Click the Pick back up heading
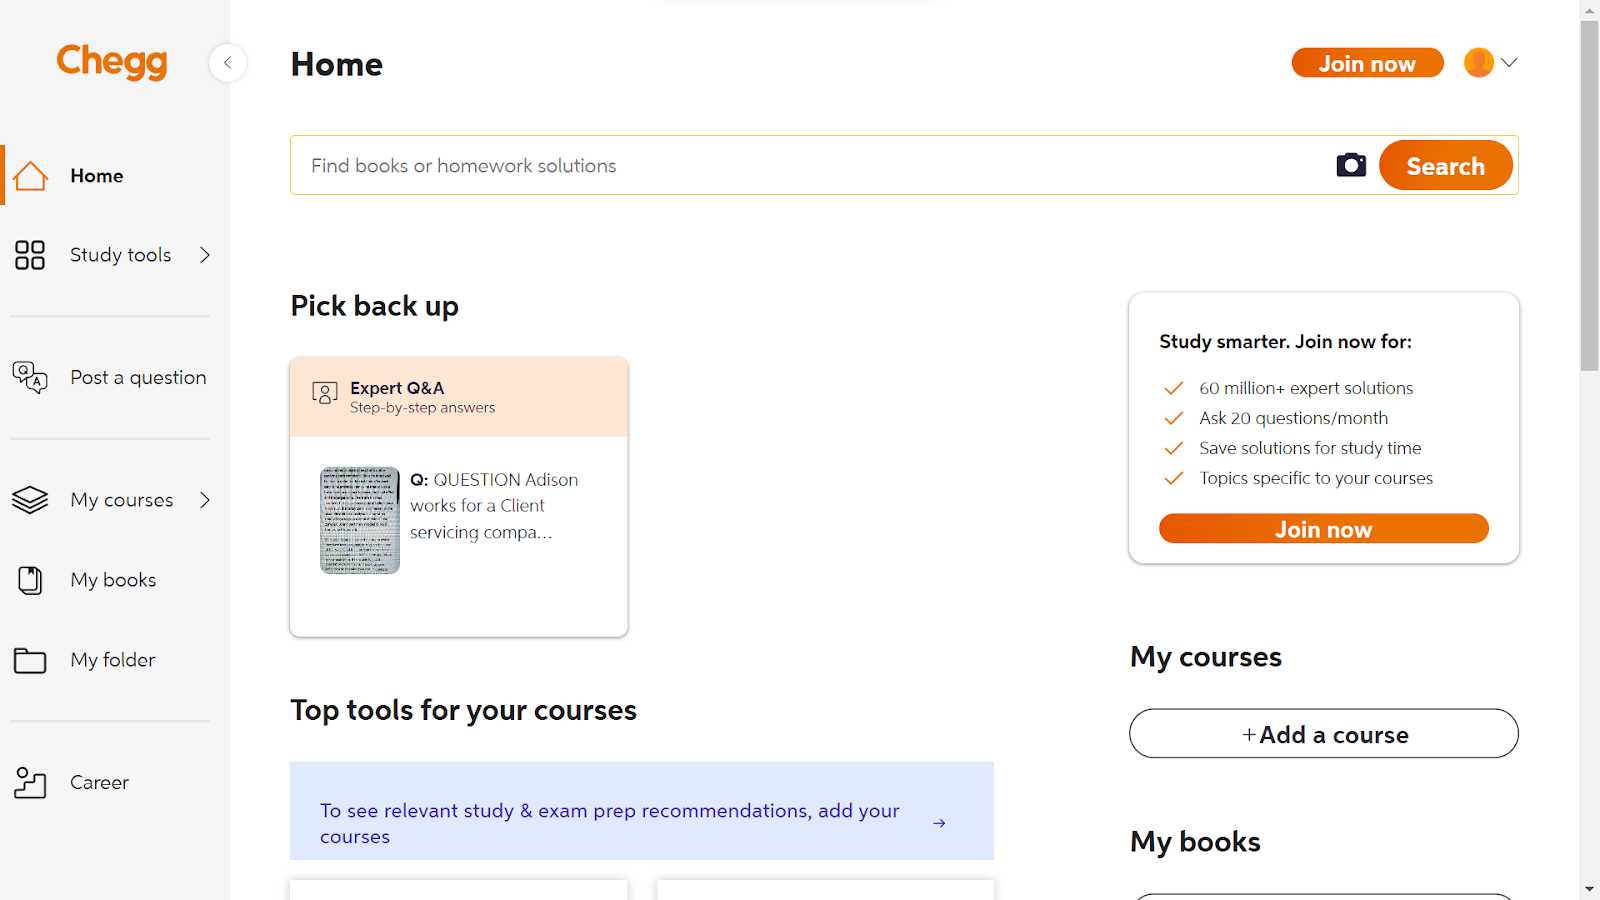This screenshot has height=900, width=1600. click(x=374, y=306)
